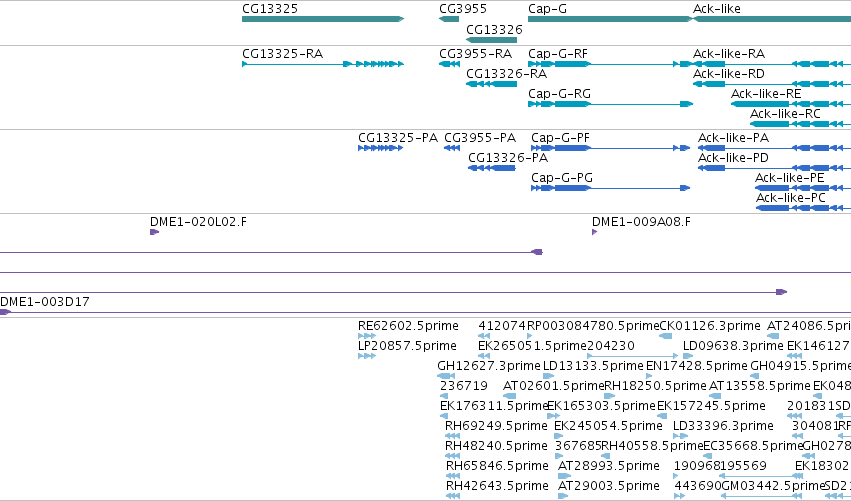This screenshot has width=851, height=501.
Task: Open the RE62602.5prime EST label
Action: tap(408, 326)
